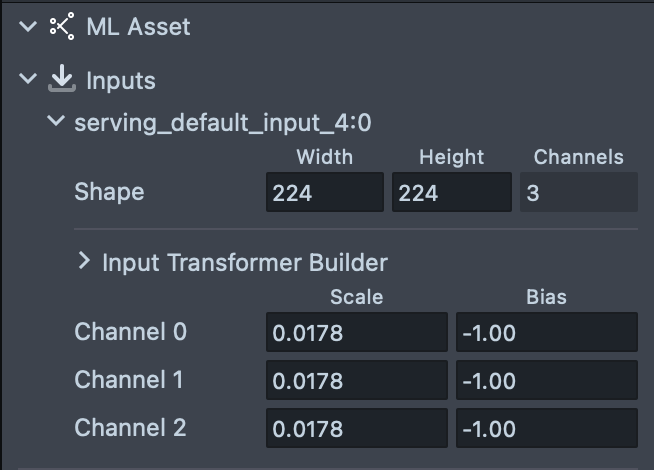
Task: Collapse the Inputs section chevron
Action: (27, 79)
